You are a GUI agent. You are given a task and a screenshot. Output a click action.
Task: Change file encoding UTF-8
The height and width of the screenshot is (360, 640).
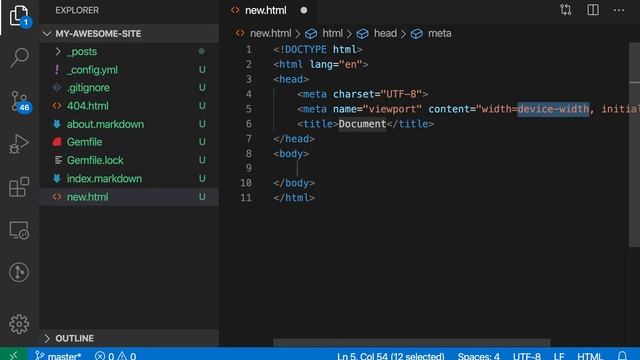pos(527,356)
